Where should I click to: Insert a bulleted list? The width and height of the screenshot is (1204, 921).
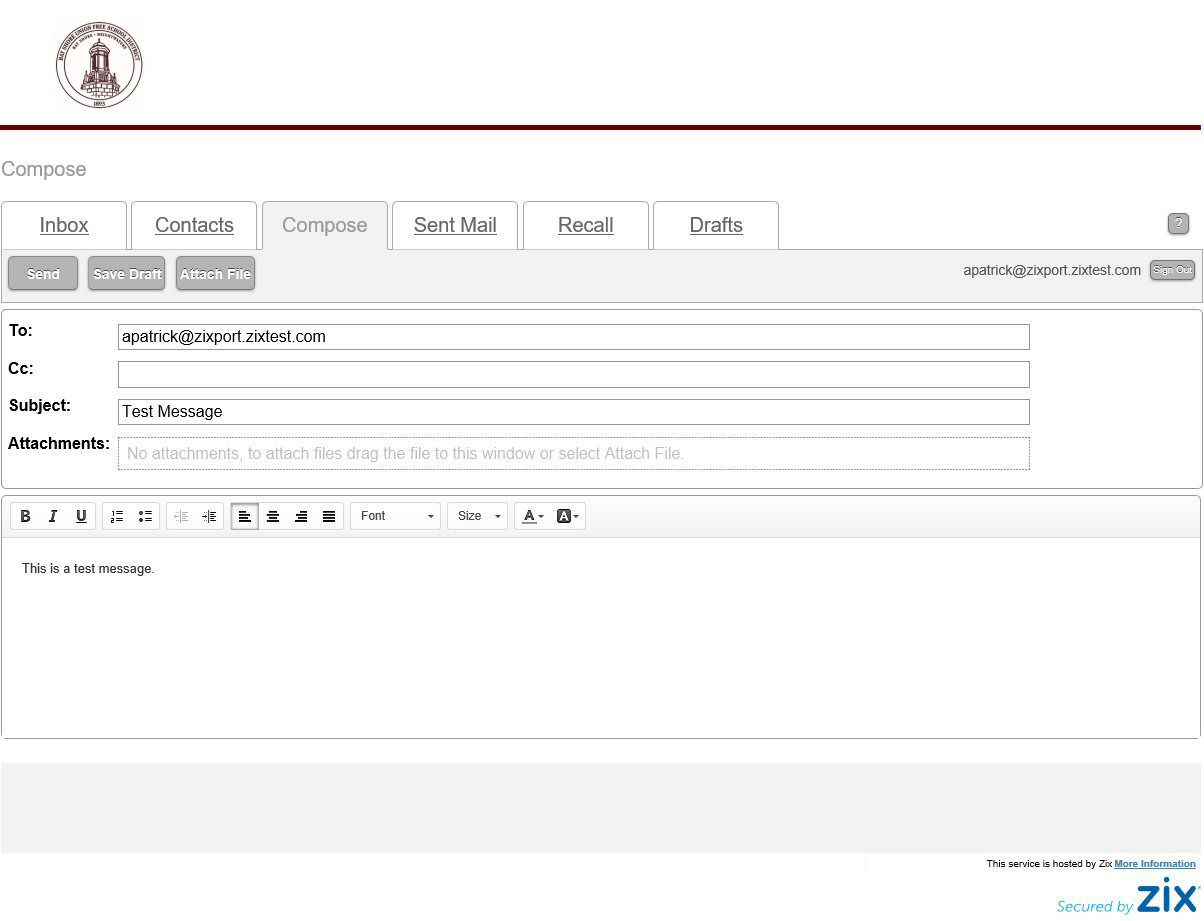[x=145, y=516]
